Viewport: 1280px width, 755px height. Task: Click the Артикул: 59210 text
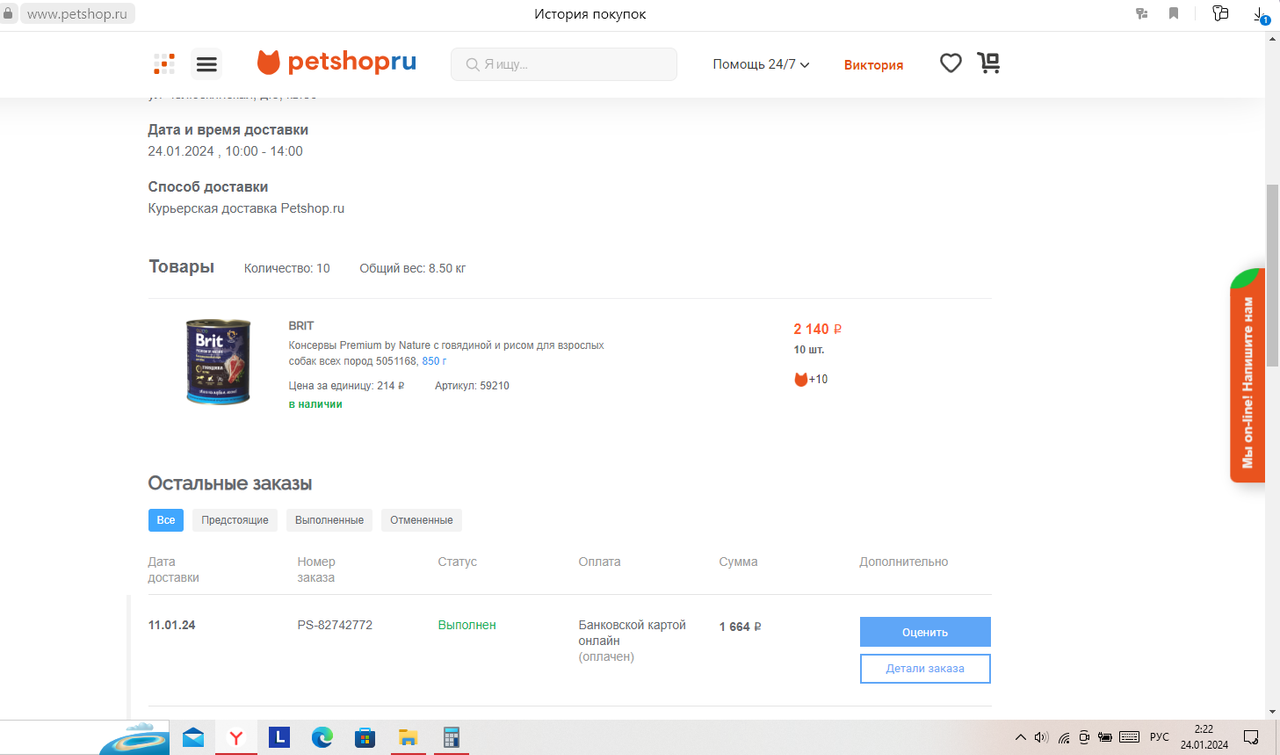coord(472,386)
